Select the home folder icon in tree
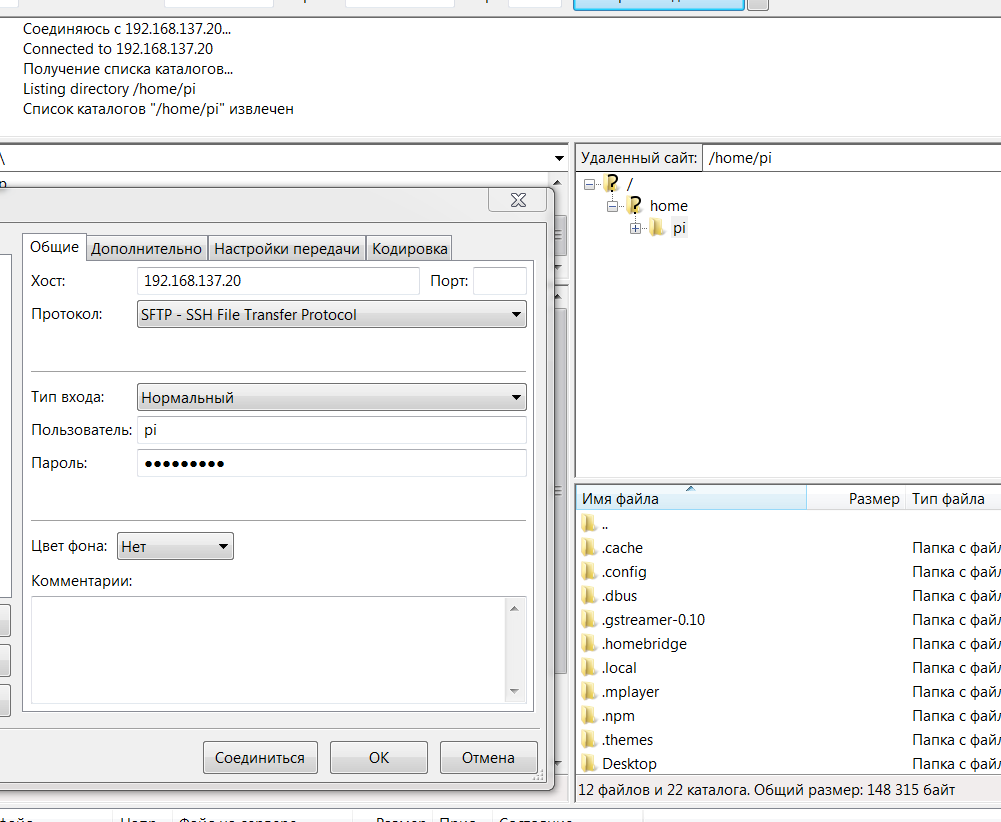Viewport: 1001px width, 822px height. pyautogui.click(x=635, y=206)
